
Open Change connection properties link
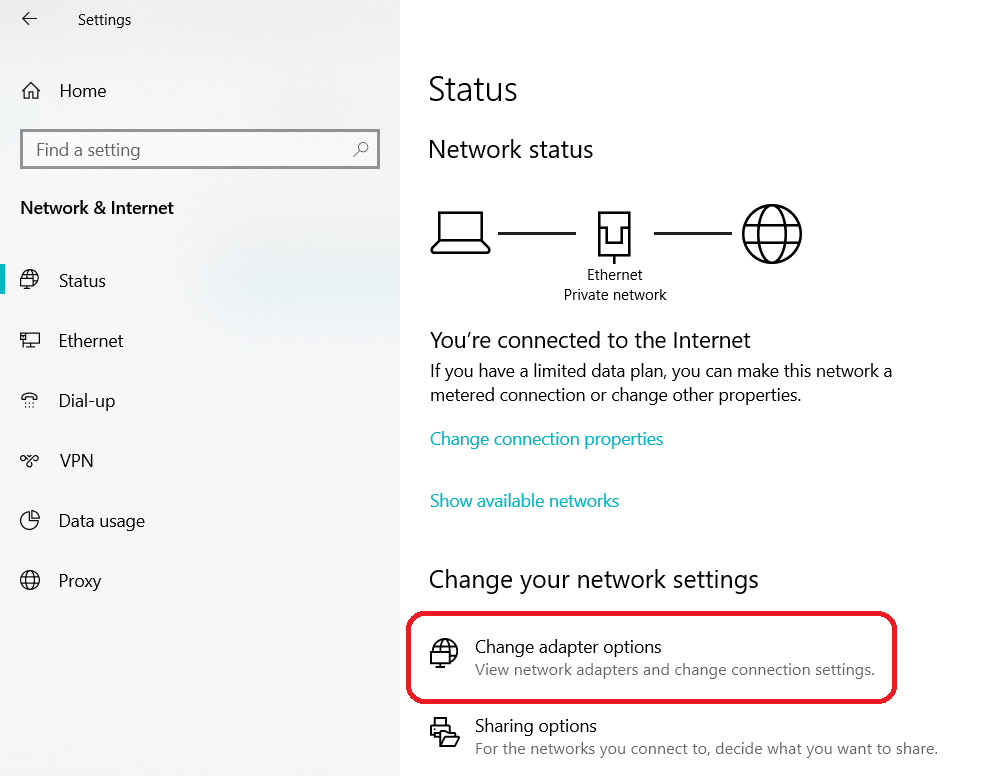pos(546,439)
